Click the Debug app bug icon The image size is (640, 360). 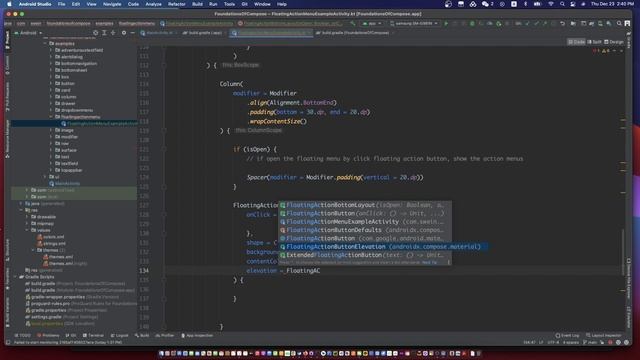[472, 24]
